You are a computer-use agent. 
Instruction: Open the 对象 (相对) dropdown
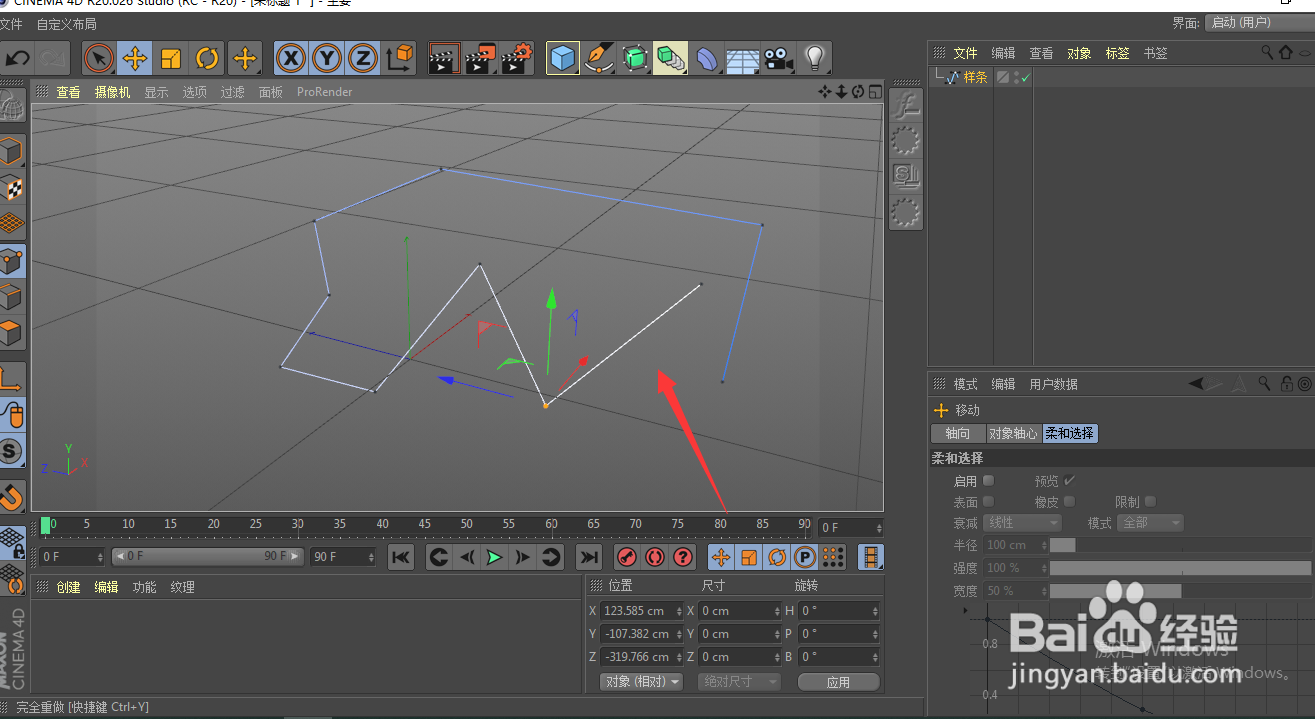(x=641, y=682)
